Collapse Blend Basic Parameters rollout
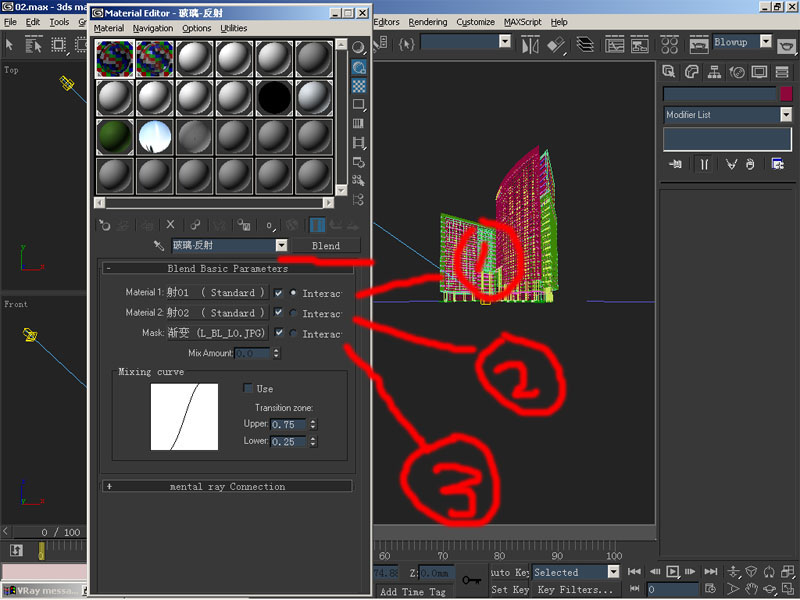 tap(228, 268)
